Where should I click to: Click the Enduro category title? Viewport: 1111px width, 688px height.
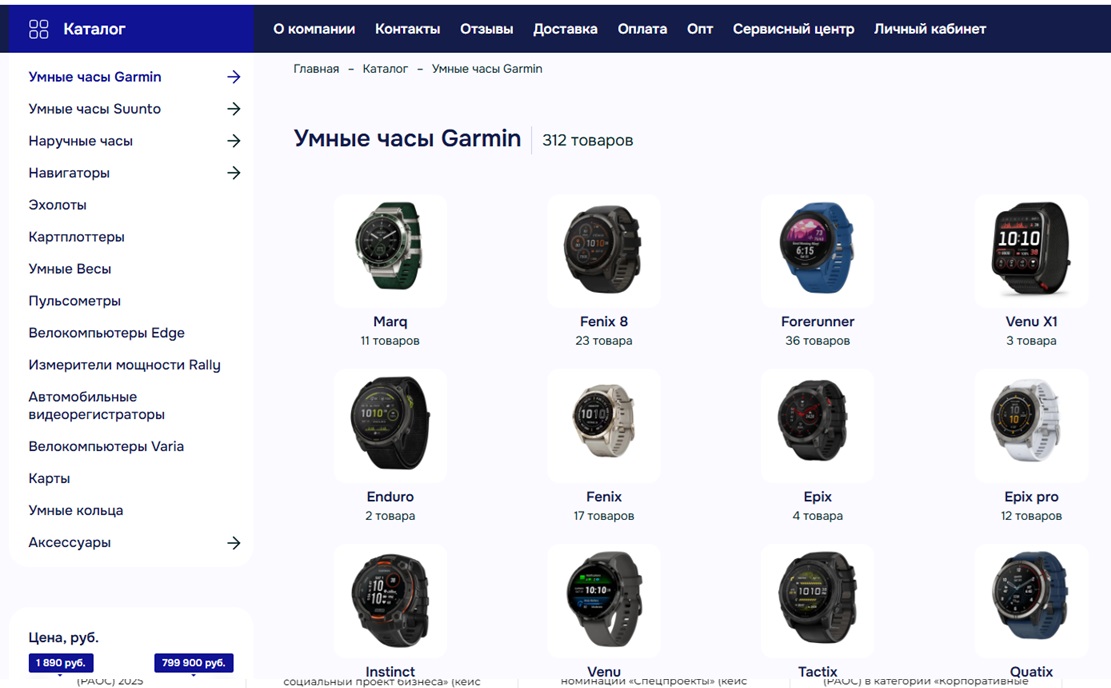pos(390,497)
